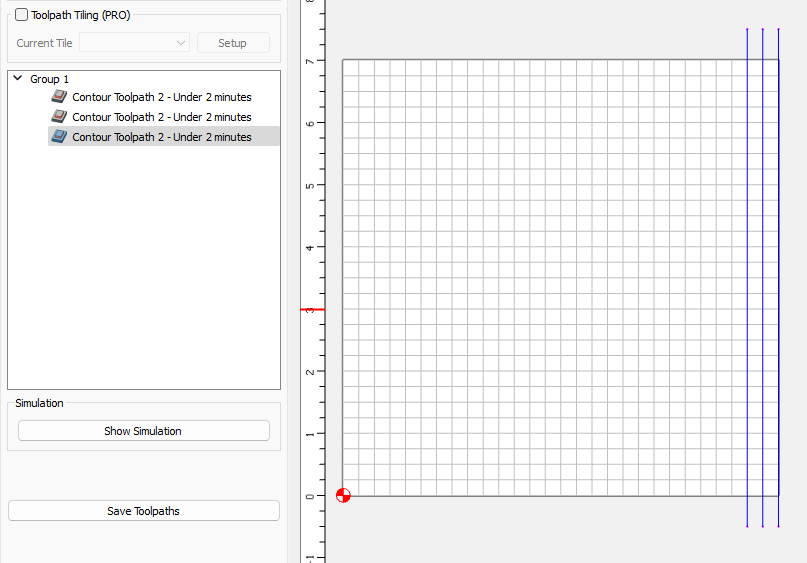Screen dimensions: 807x563
Task: Enable the Toolpath Tiling (PRO) checkbox
Action: point(22,15)
